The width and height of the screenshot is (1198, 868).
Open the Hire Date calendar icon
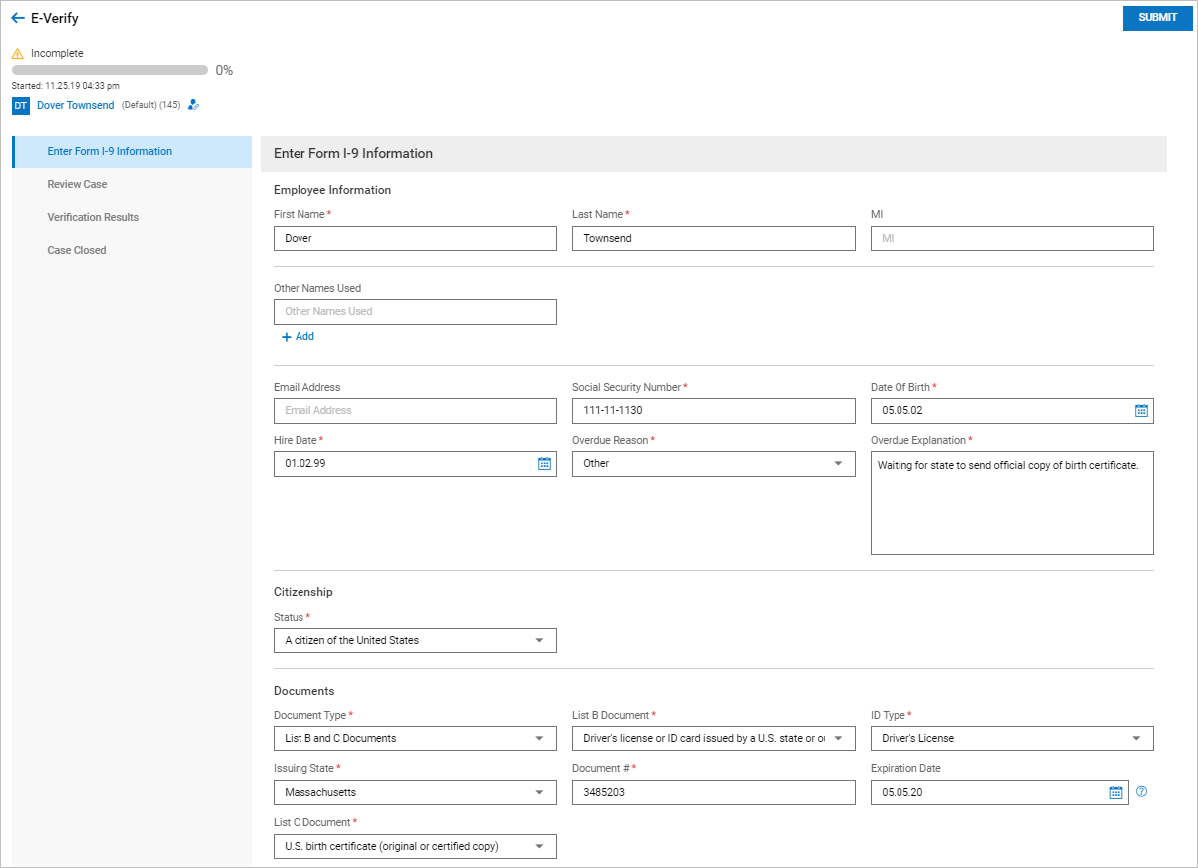[x=544, y=464]
